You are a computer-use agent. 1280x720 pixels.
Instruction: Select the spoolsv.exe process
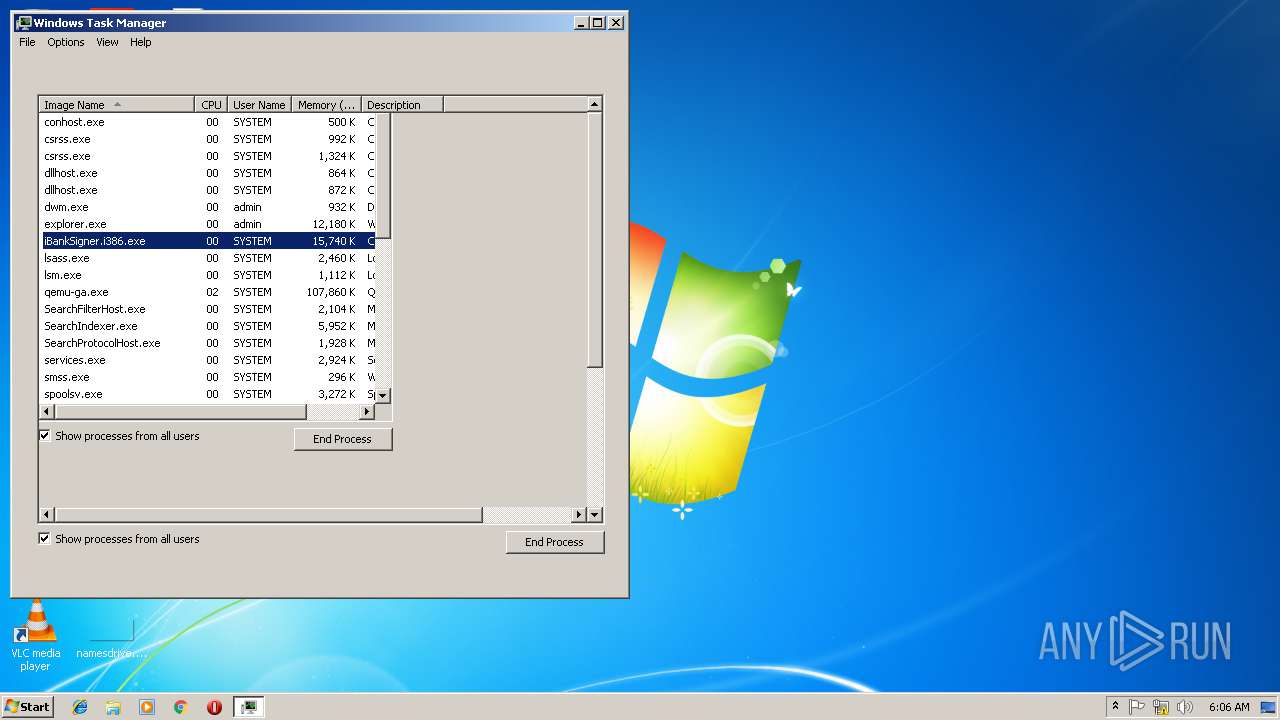click(207, 394)
